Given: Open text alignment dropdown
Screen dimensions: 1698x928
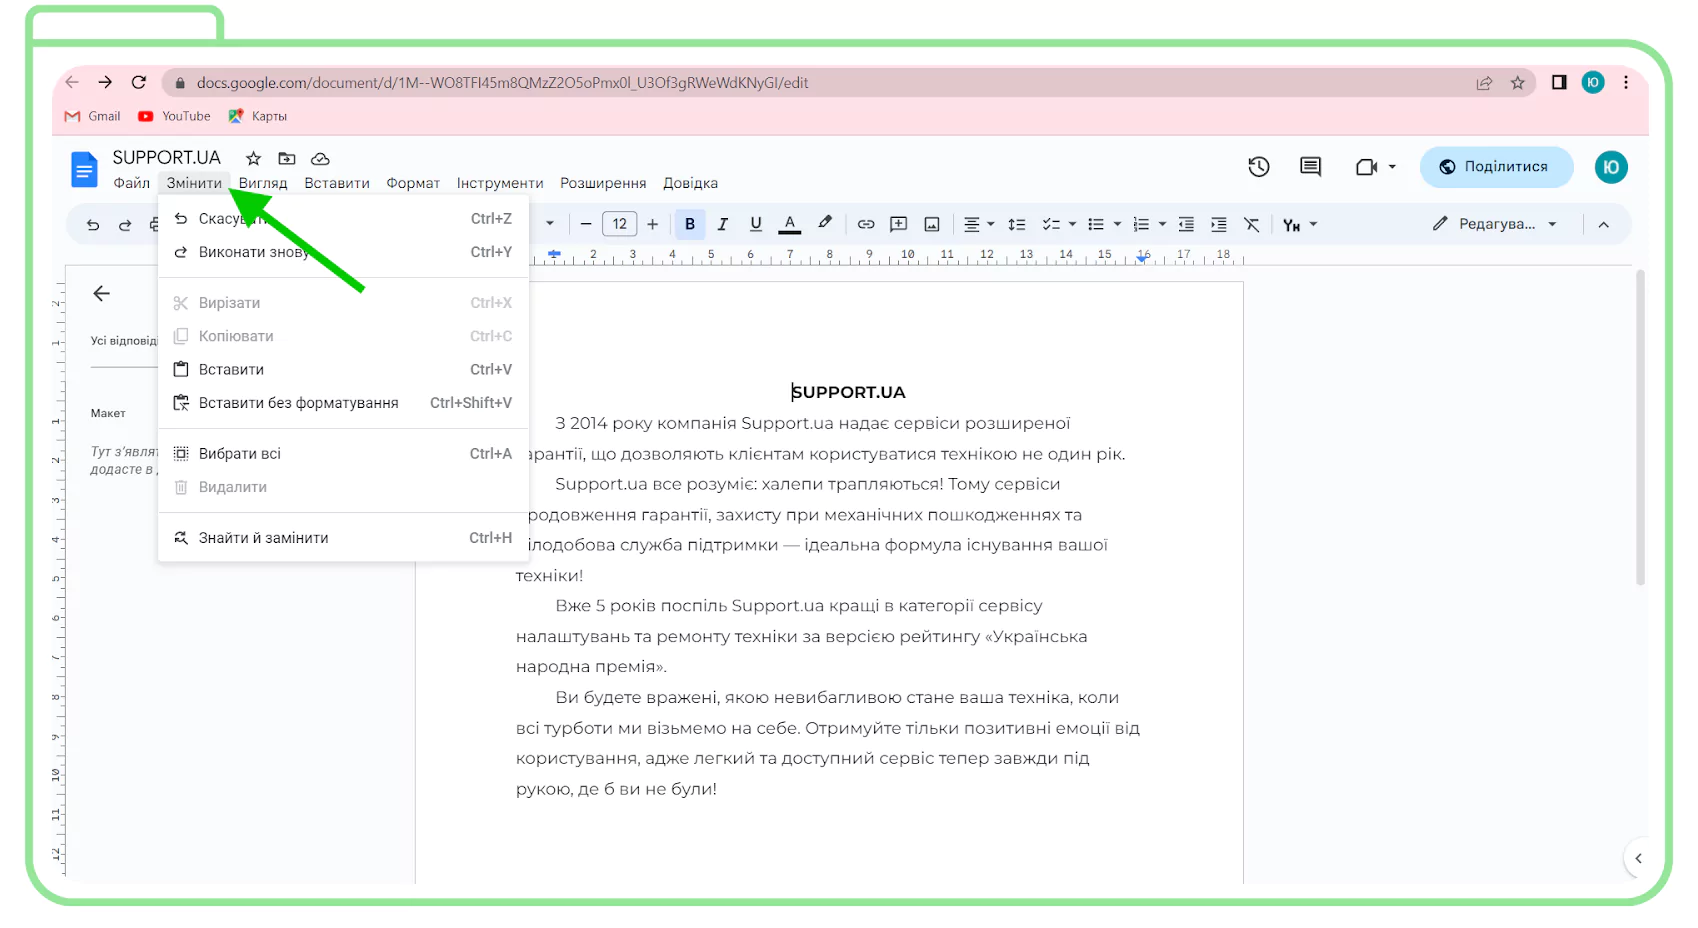Looking at the screenshot, I should (979, 224).
